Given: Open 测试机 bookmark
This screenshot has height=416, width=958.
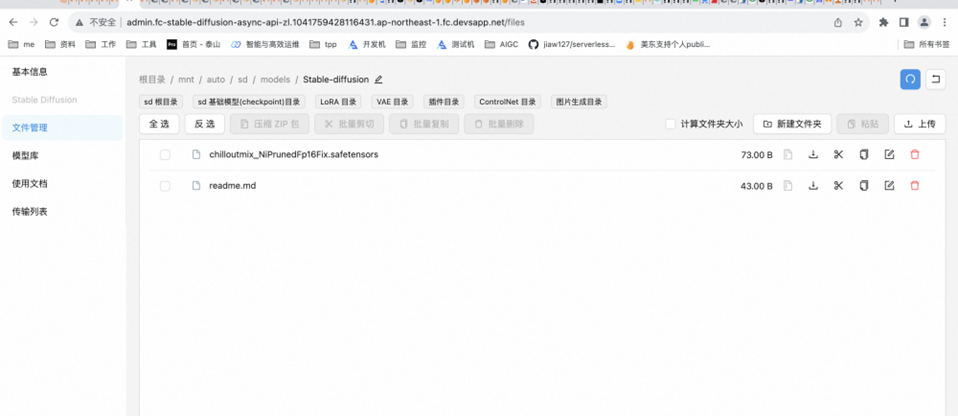Looking at the screenshot, I should click(456, 45).
